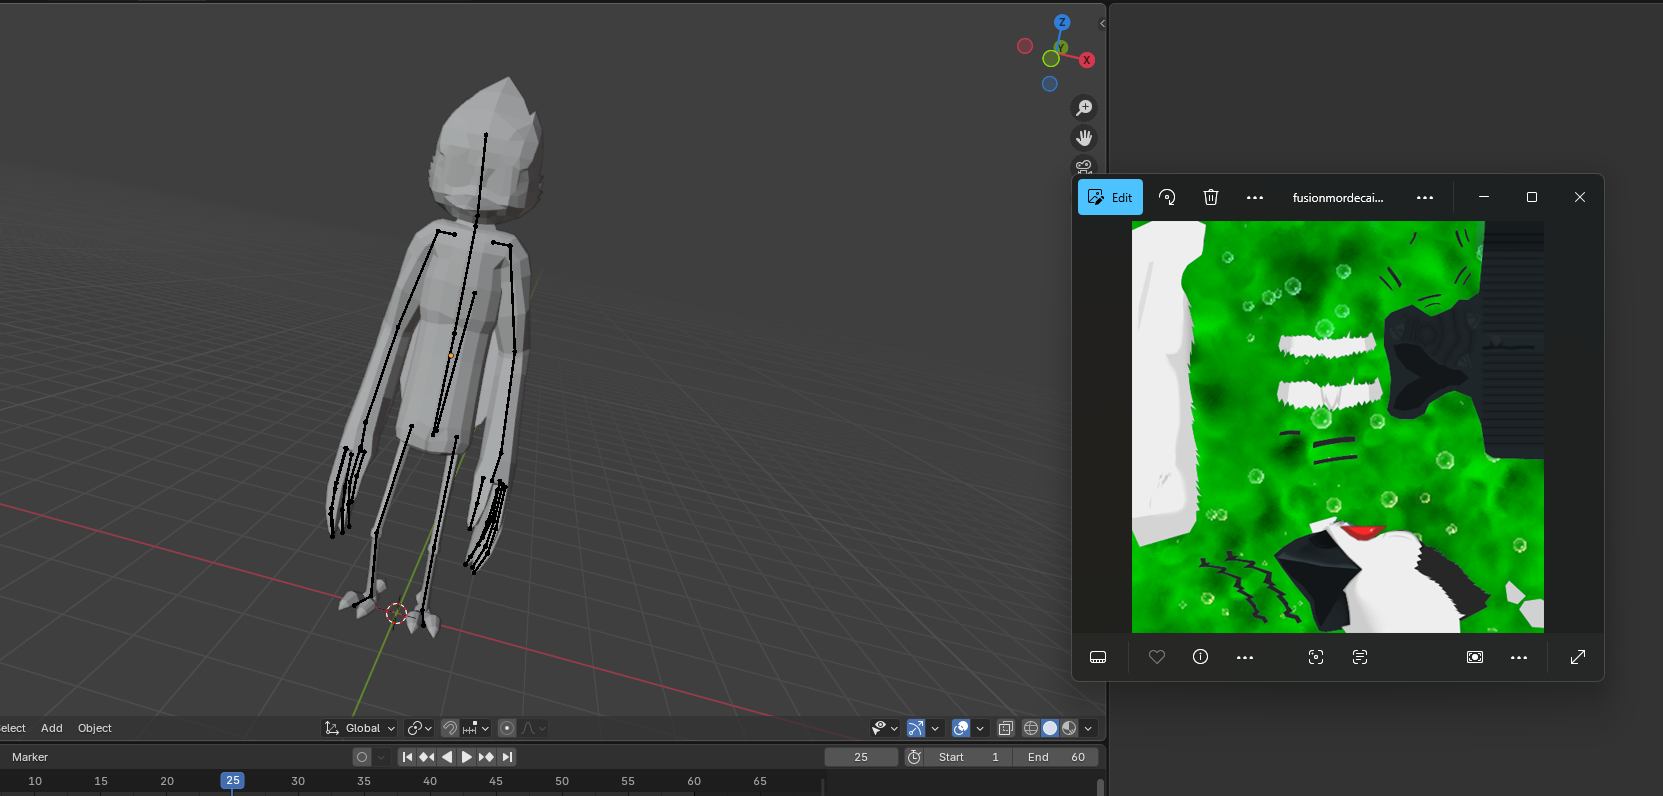This screenshot has height=796, width=1663.
Task: Jump to the timeline start frame
Action: tap(407, 757)
